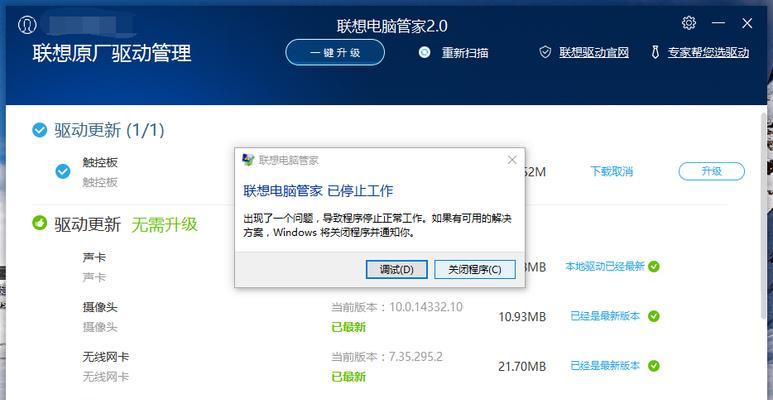The width and height of the screenshot is (773, 400).
Task: Click the 关闭程序(C) button
Action: [x=474, y=269]
